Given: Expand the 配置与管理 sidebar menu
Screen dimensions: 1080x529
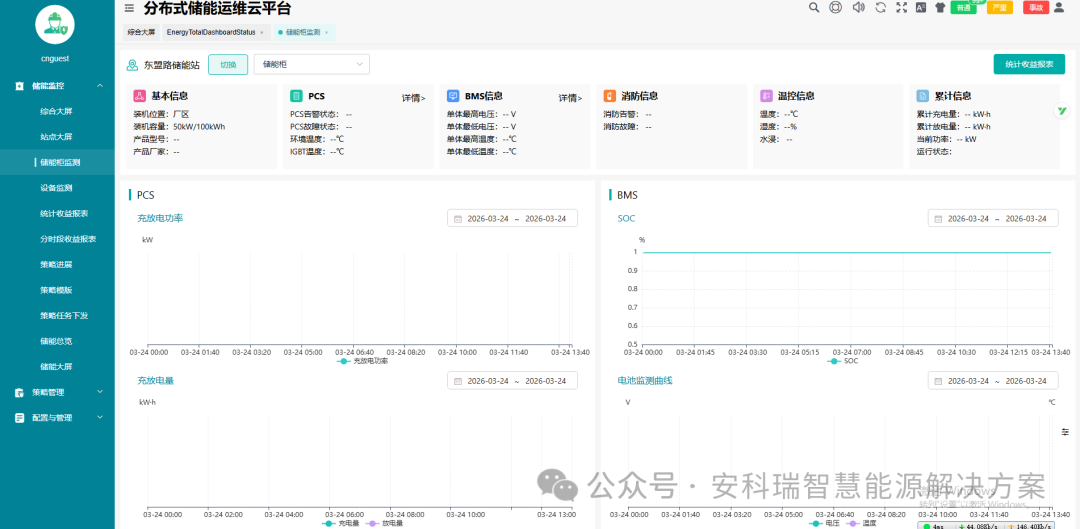Looking at the screenshot, I should pyautogui.click(x=57, y=418).
